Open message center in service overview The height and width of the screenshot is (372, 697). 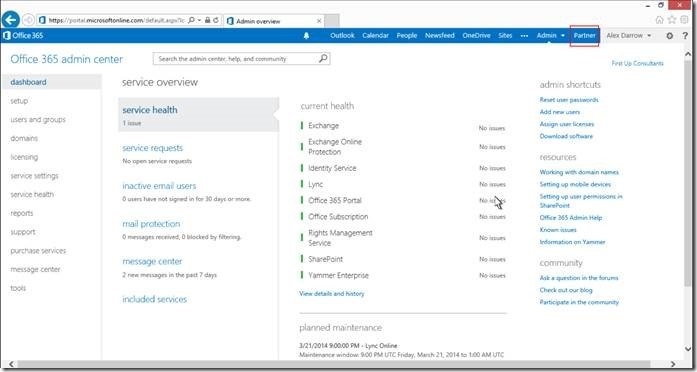[x=152, y=261]
